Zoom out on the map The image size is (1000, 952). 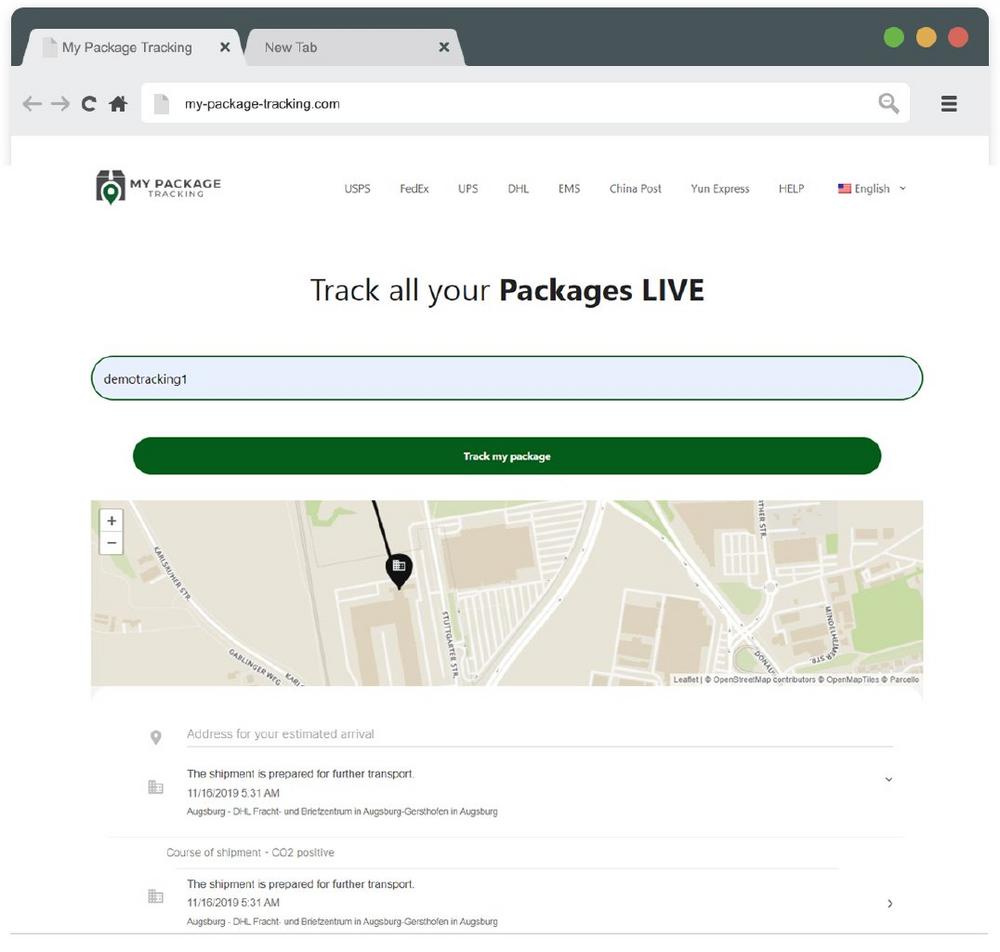[112, 543]
